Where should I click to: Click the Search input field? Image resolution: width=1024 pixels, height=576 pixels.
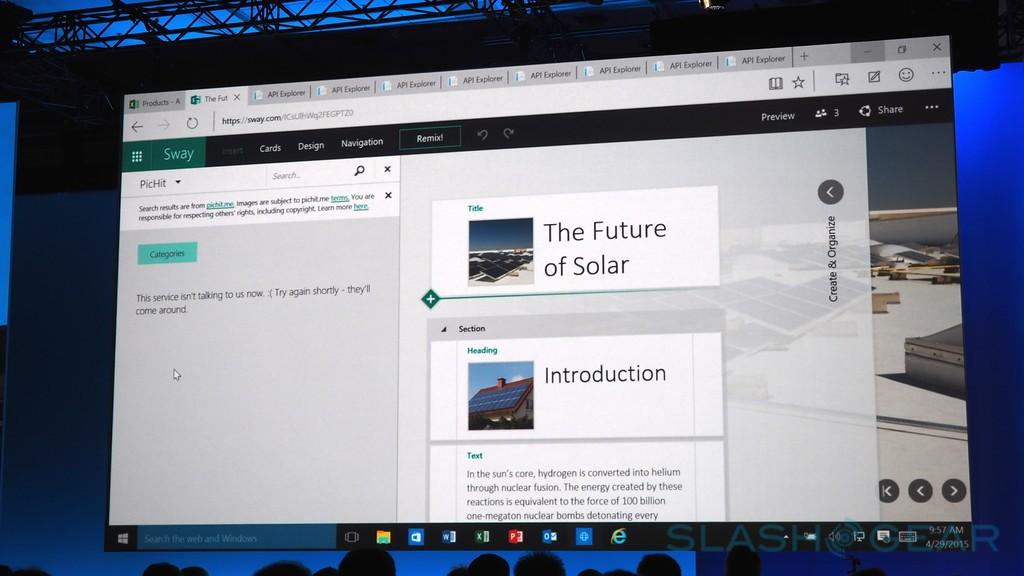310,174
